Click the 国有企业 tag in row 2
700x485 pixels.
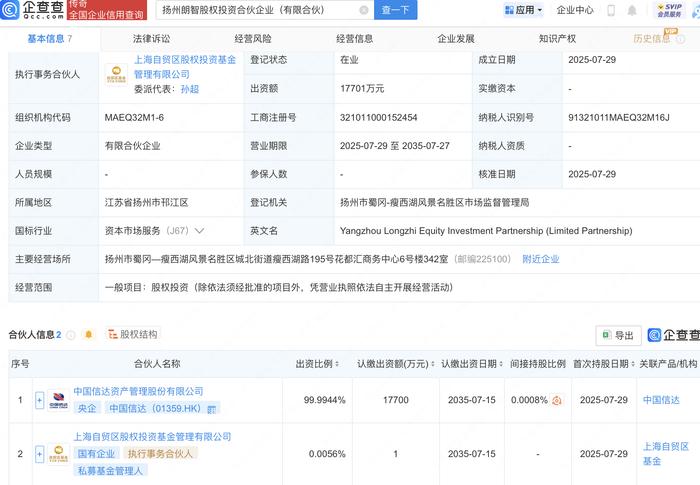[x=96, y=454]
